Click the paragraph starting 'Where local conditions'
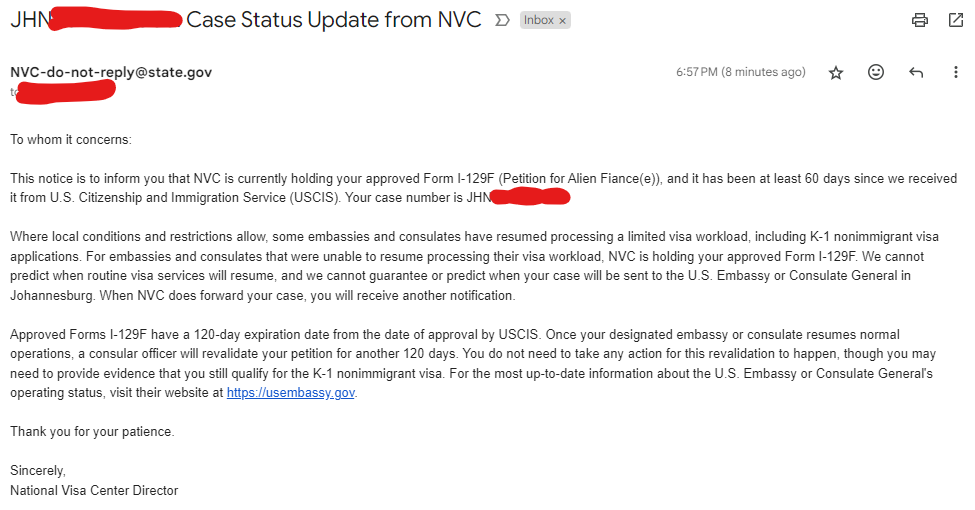Viewport: 975px width, 510px height. (x=474, y=266)
